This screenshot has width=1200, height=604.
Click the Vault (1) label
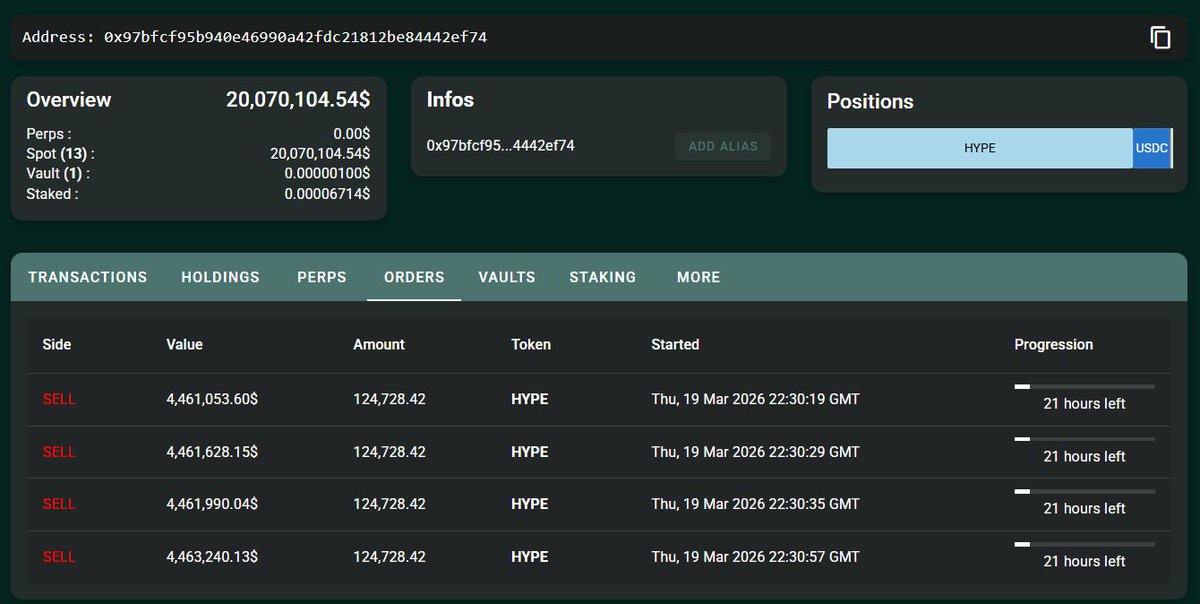click(58, 174)
